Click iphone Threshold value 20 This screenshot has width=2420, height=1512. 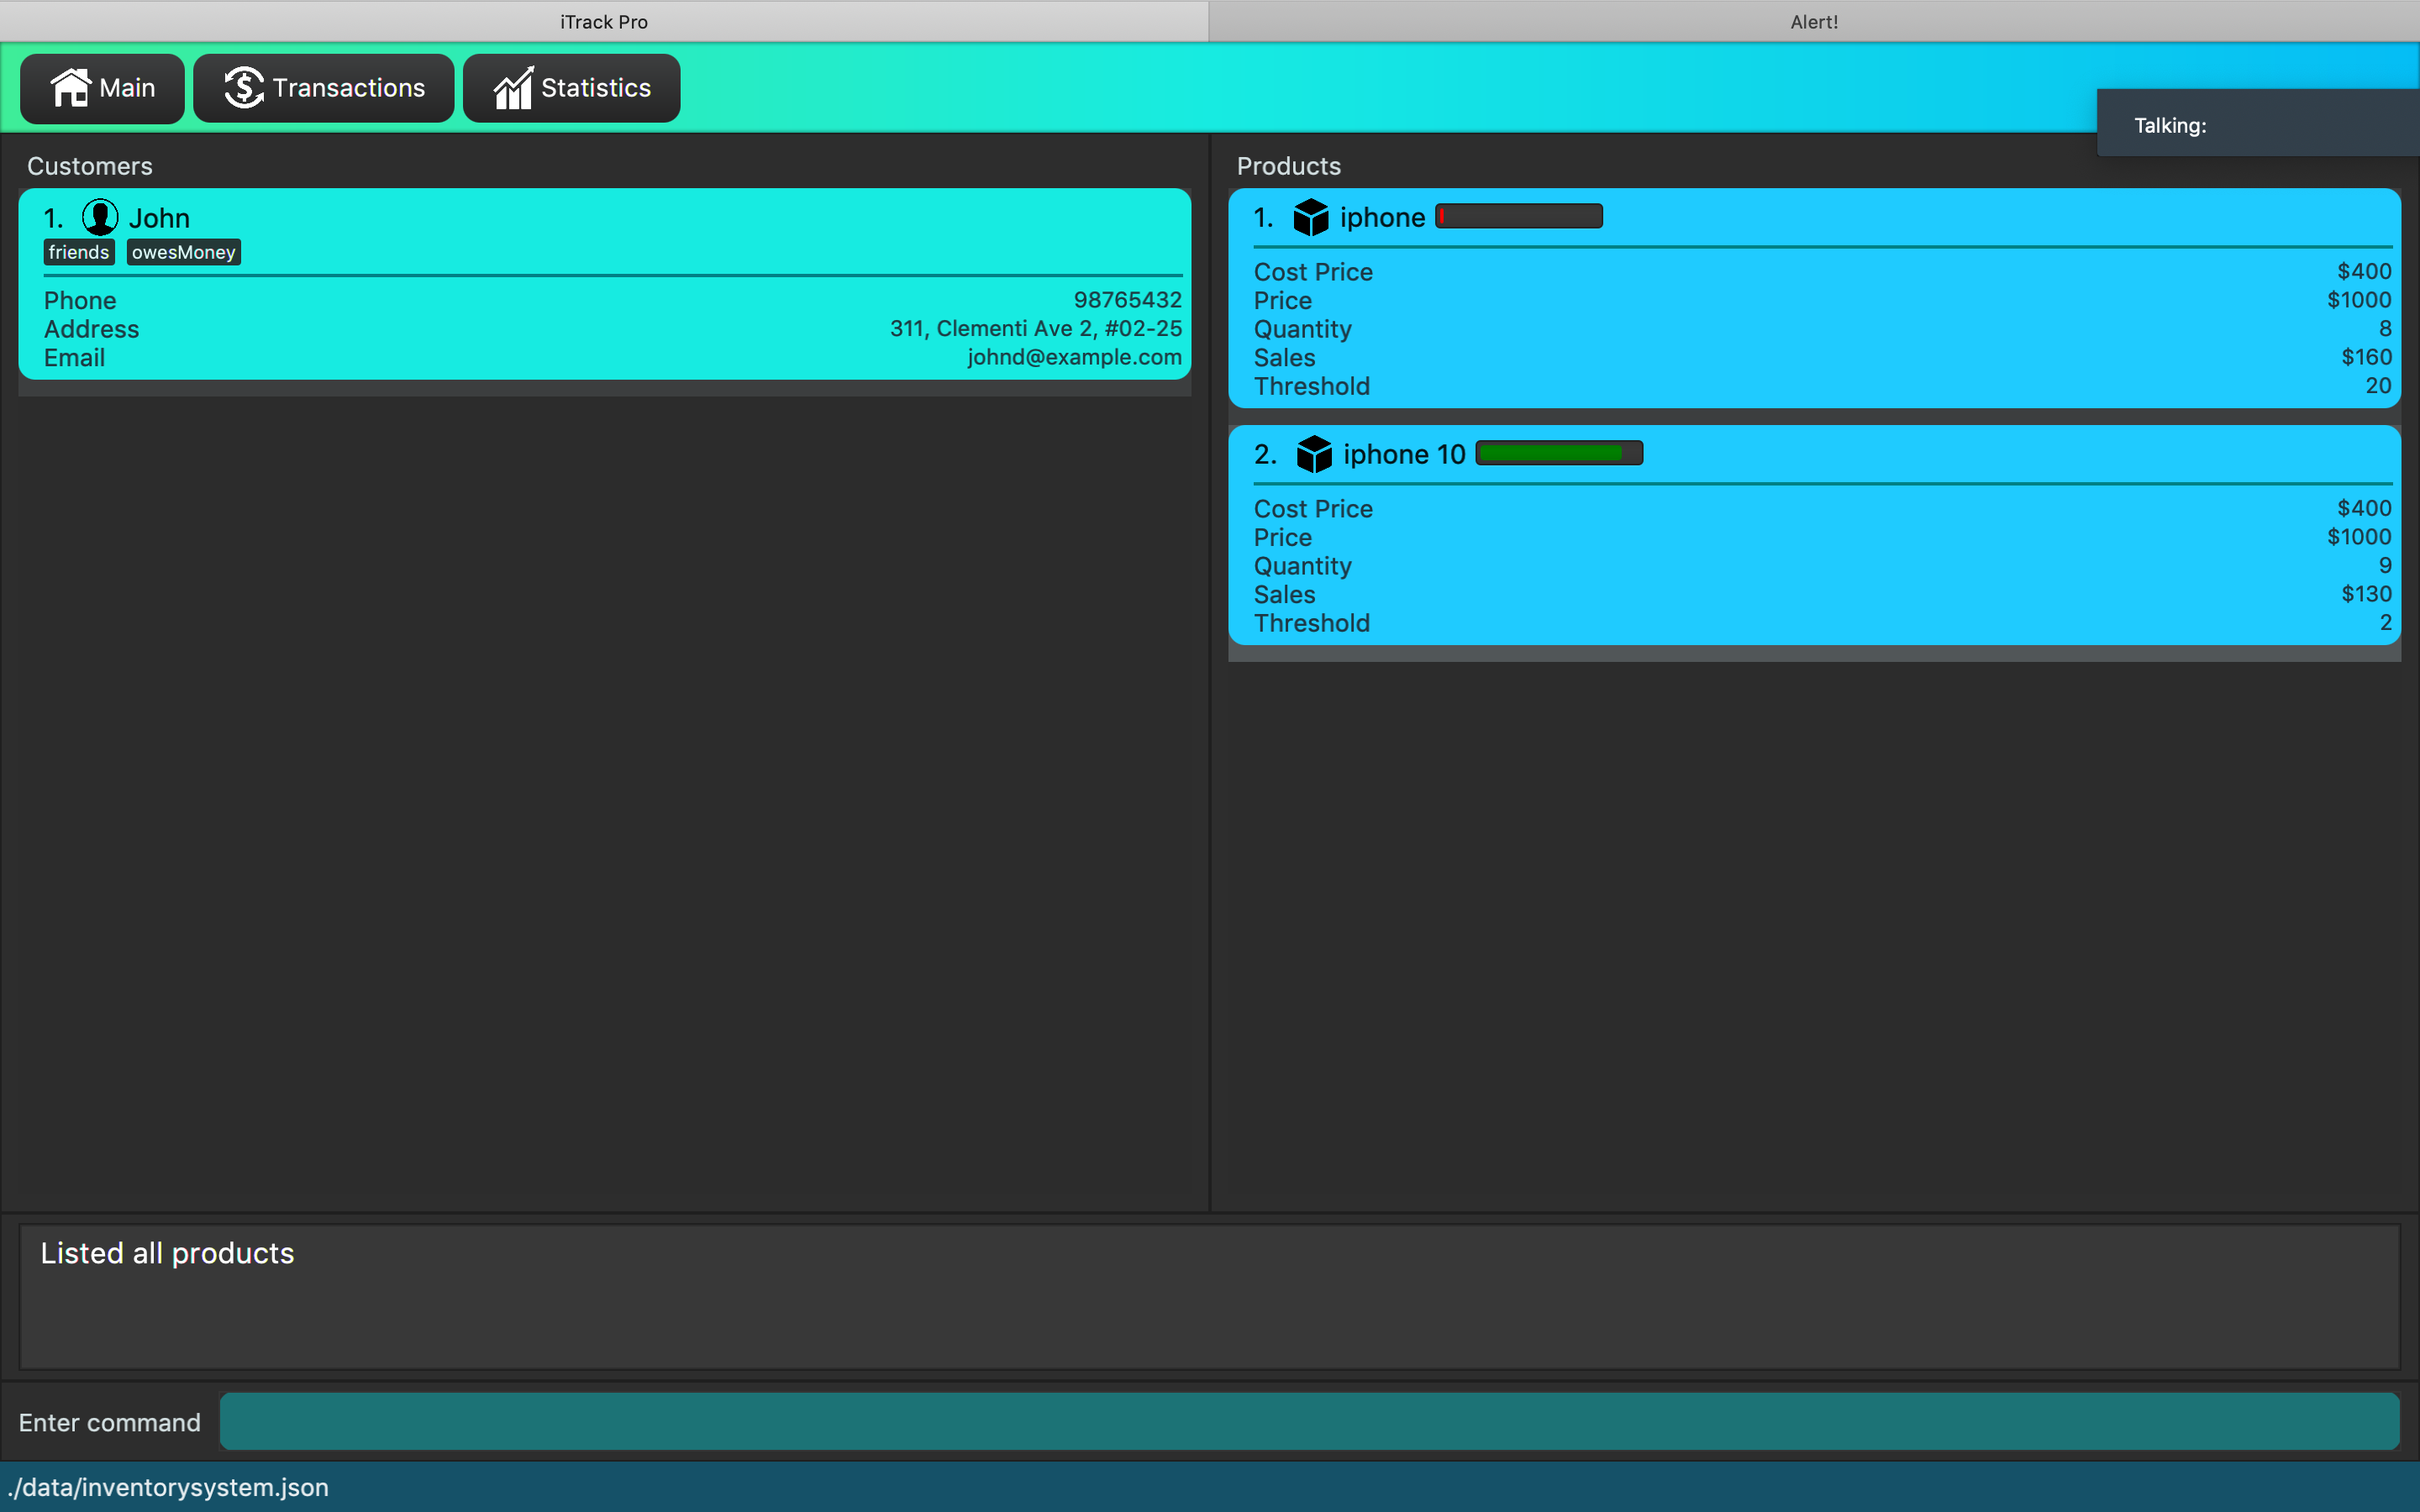click(x=2378, y=386)
